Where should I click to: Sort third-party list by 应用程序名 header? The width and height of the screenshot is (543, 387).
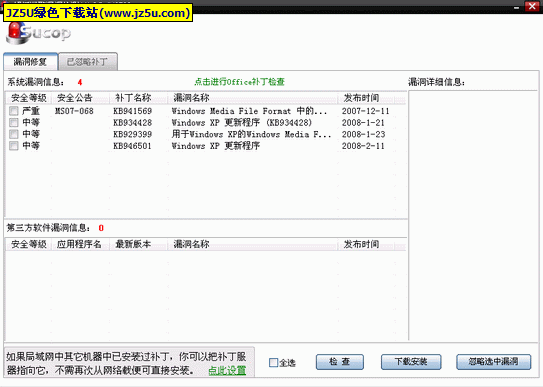click(79, 244)
